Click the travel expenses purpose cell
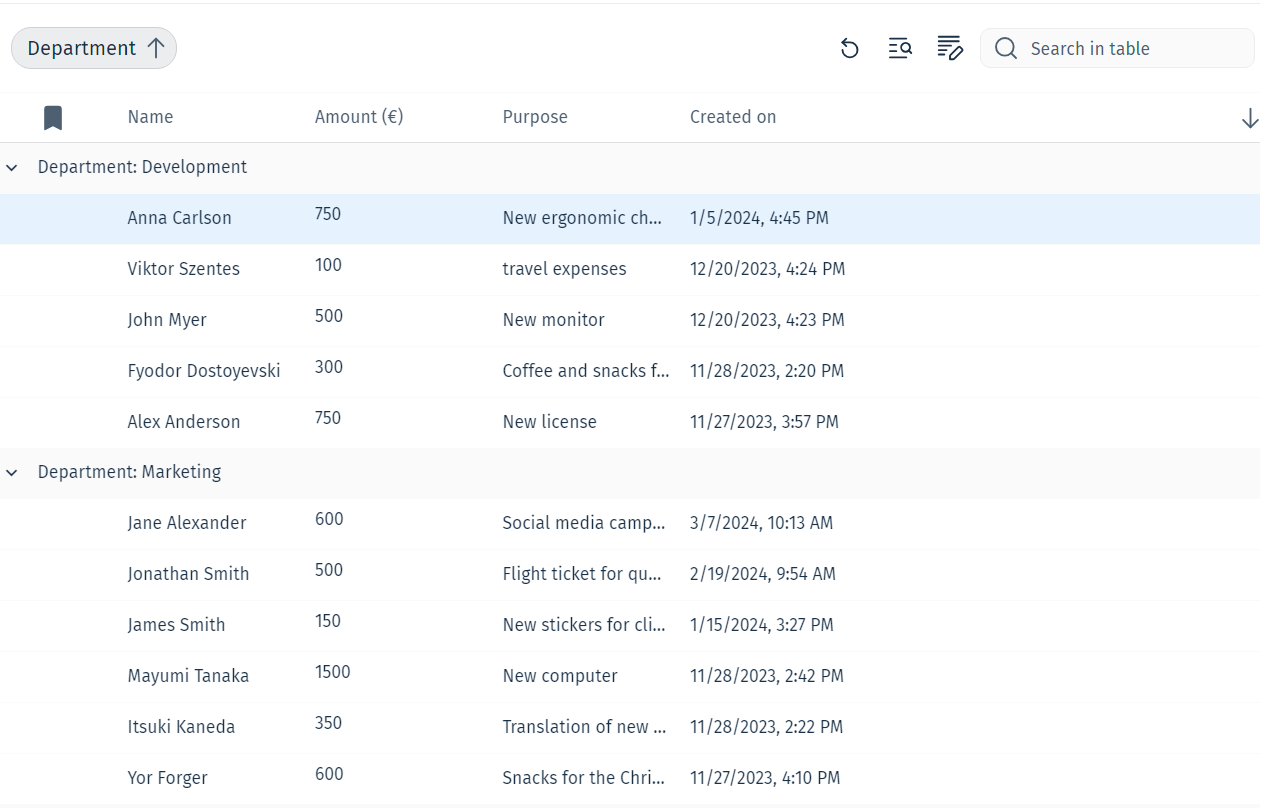This screenshot has height=808, width=1262. point(564,269)
